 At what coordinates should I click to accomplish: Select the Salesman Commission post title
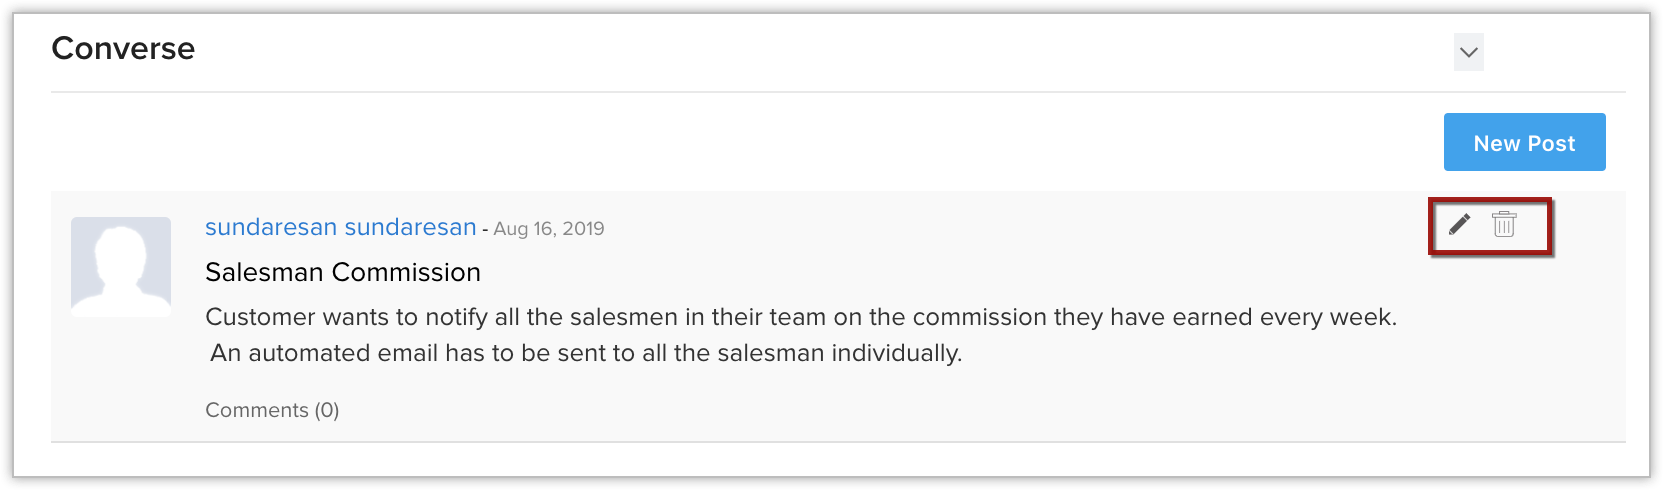pyautogui.click(x=343, y=272)
